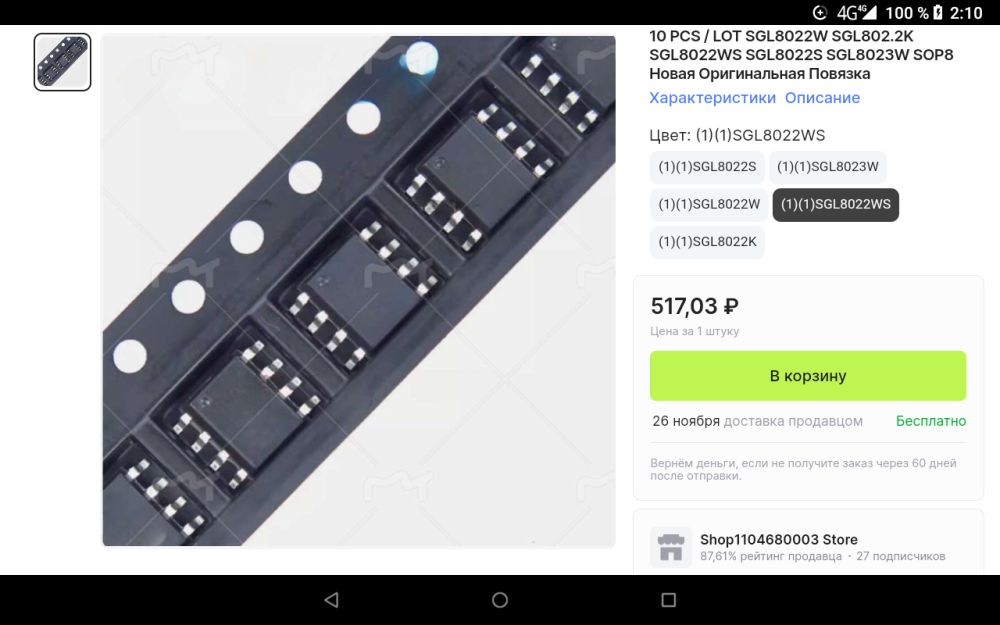Tap the store shop icon
The image size is (1000, 625).
click(670, 547)
